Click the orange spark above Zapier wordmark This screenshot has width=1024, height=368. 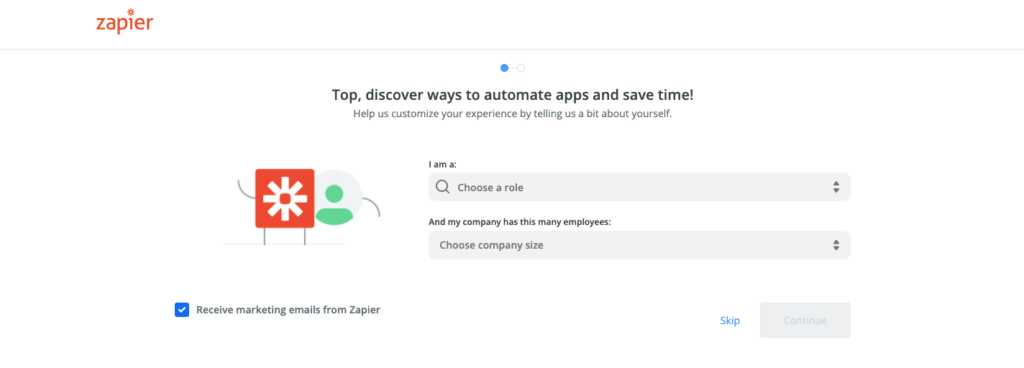131,12
